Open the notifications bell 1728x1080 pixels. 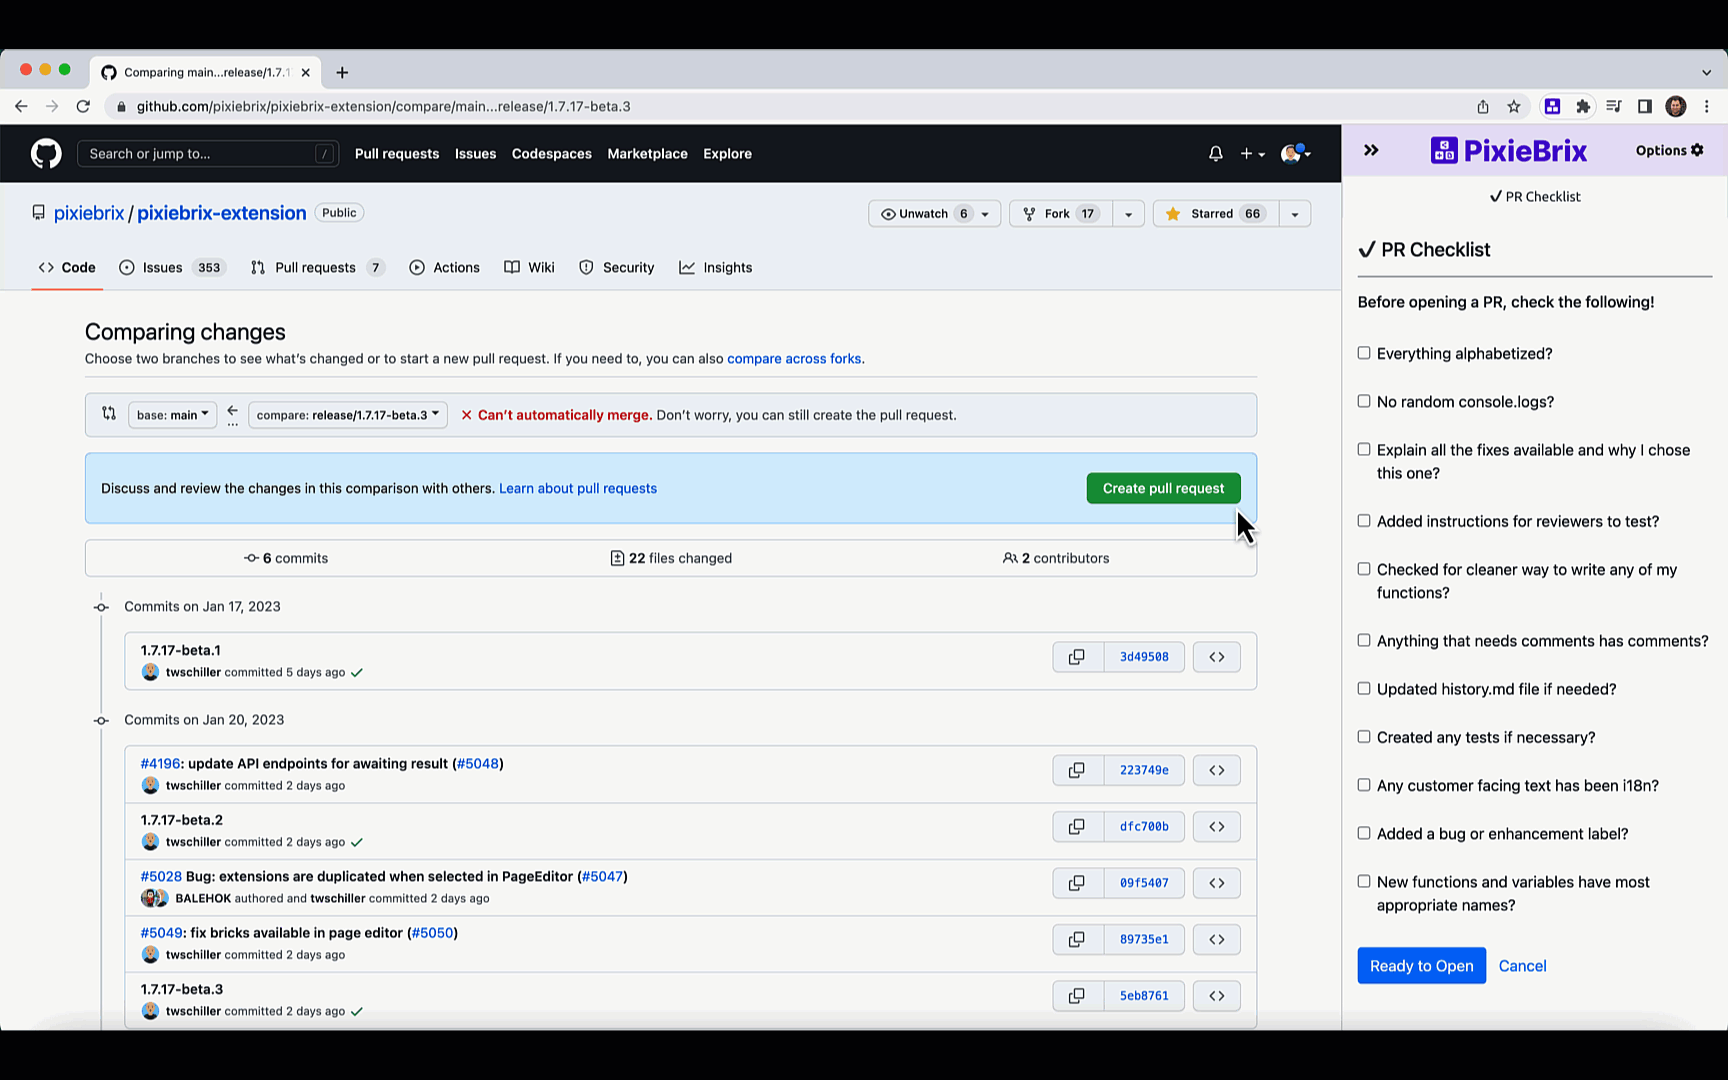pos(1215,154)
